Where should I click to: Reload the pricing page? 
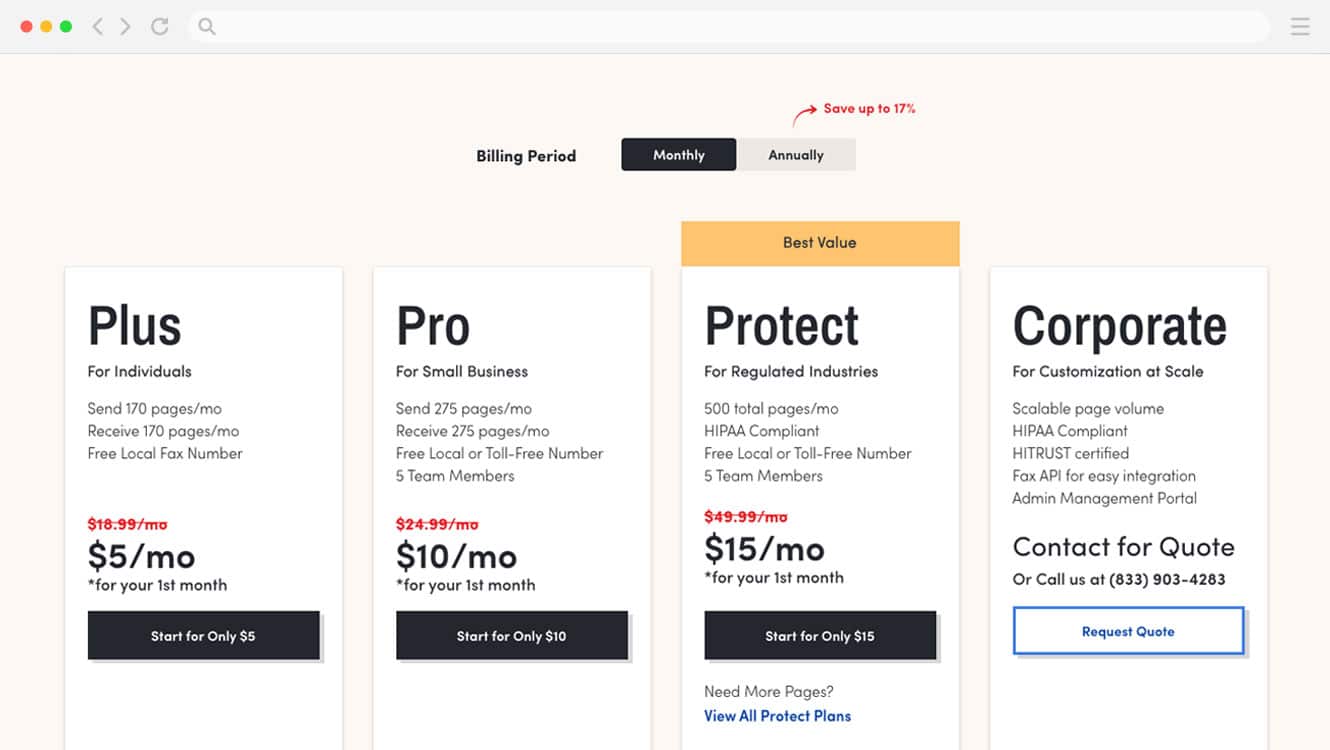click(160, 26)
